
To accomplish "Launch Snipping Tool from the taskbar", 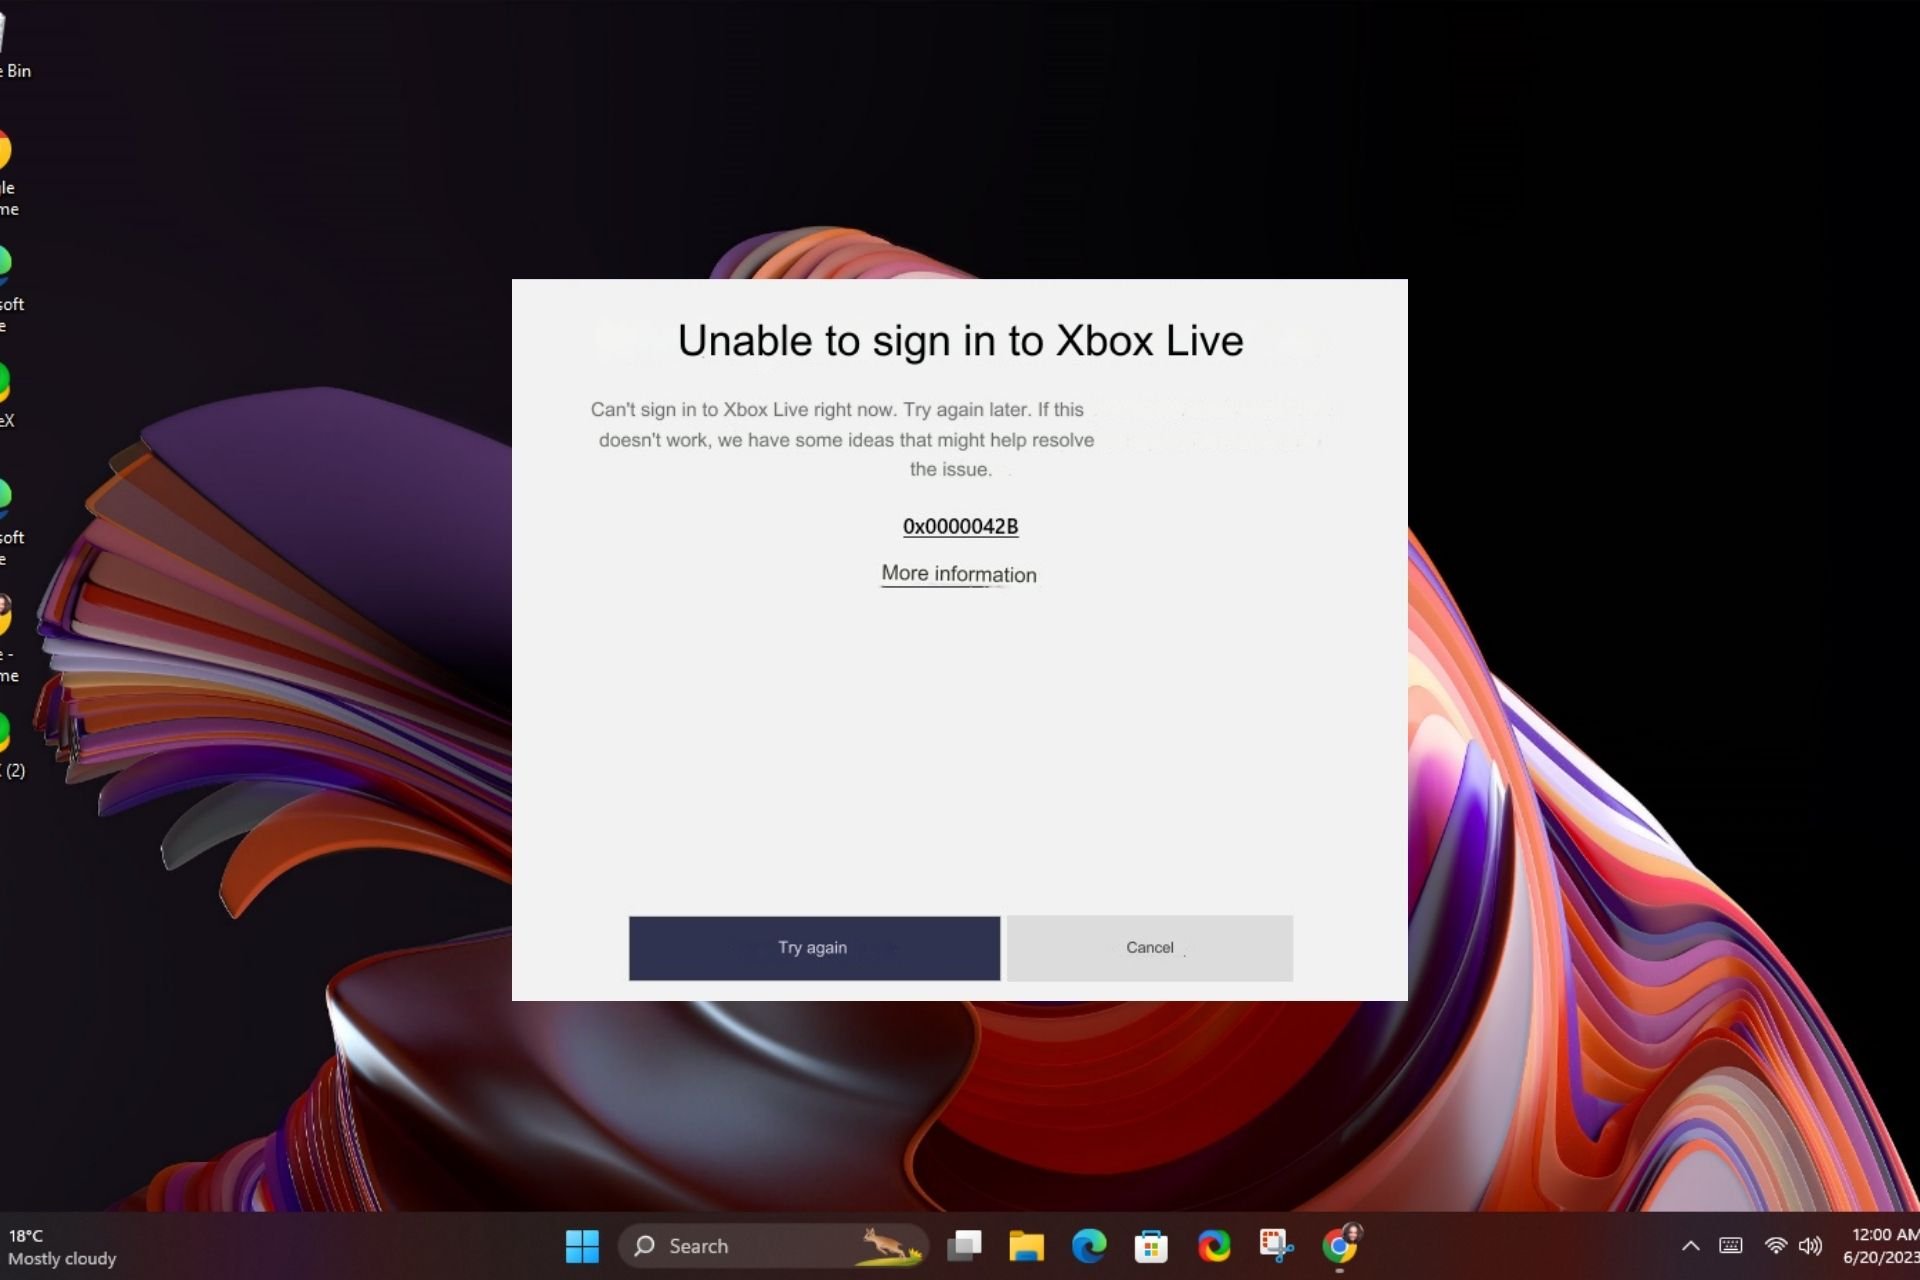I will tap(1276, 1246).
